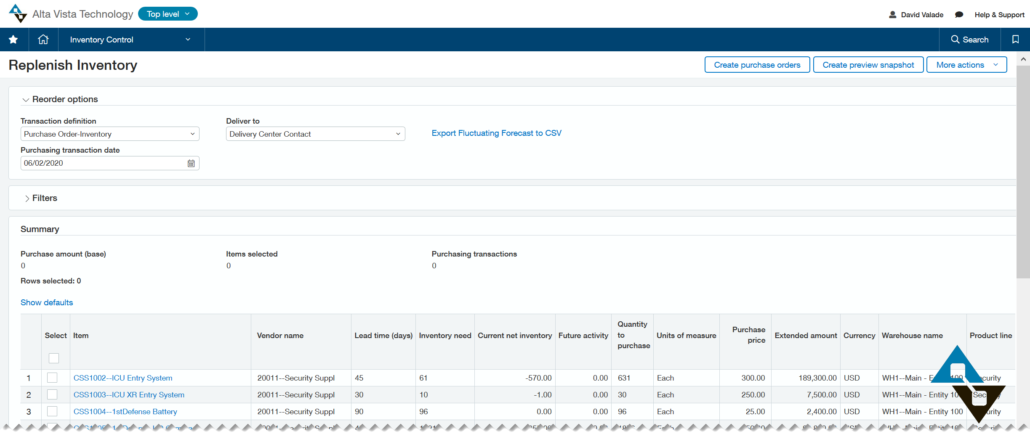The width and height of the screenshot is (1030, 439).
Task: Open Help & Support
Action: [998, 14]
